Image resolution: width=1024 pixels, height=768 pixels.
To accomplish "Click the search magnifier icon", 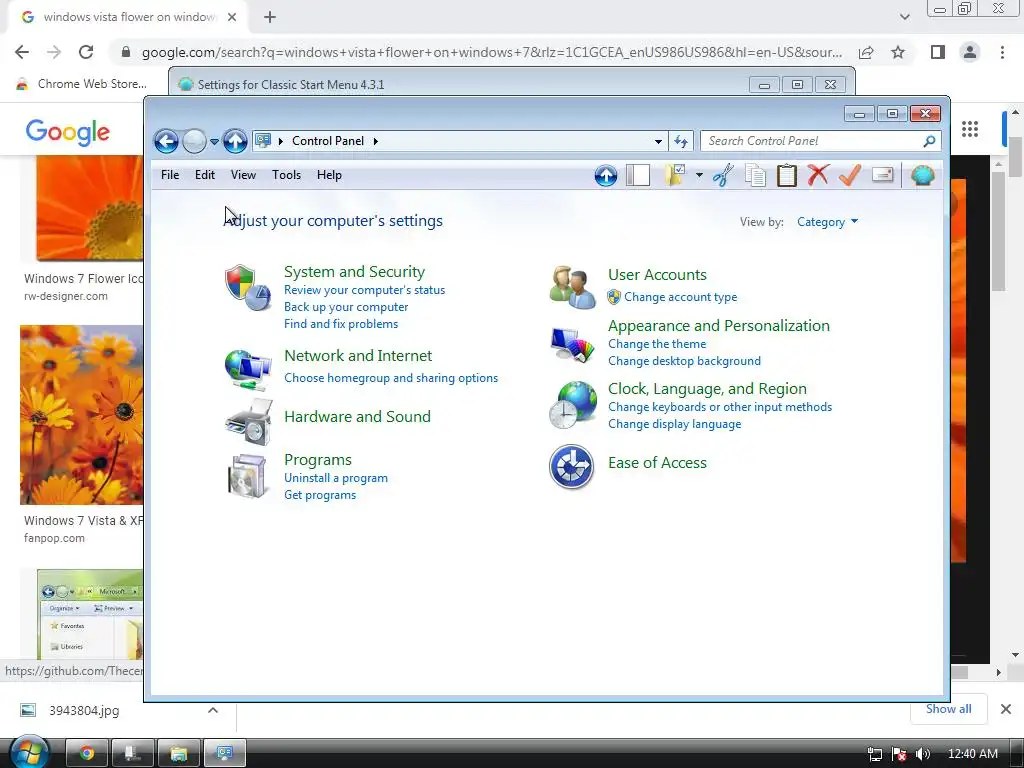I will click(929, 141).
